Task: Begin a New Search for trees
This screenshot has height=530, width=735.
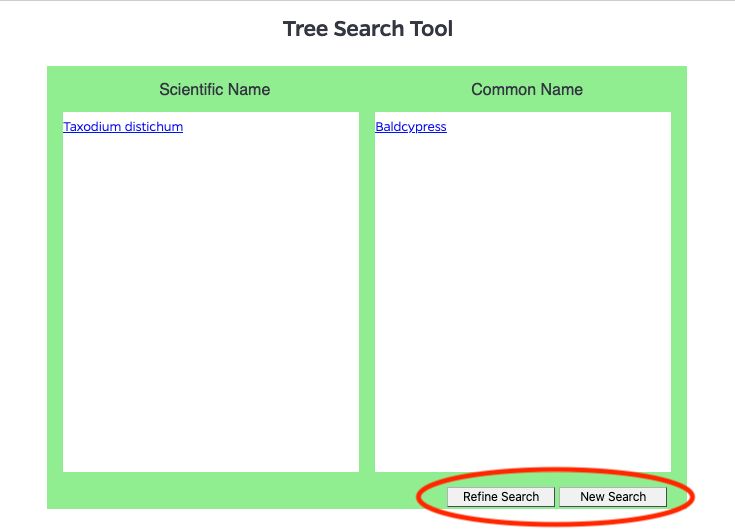Action: click(613, 497)
